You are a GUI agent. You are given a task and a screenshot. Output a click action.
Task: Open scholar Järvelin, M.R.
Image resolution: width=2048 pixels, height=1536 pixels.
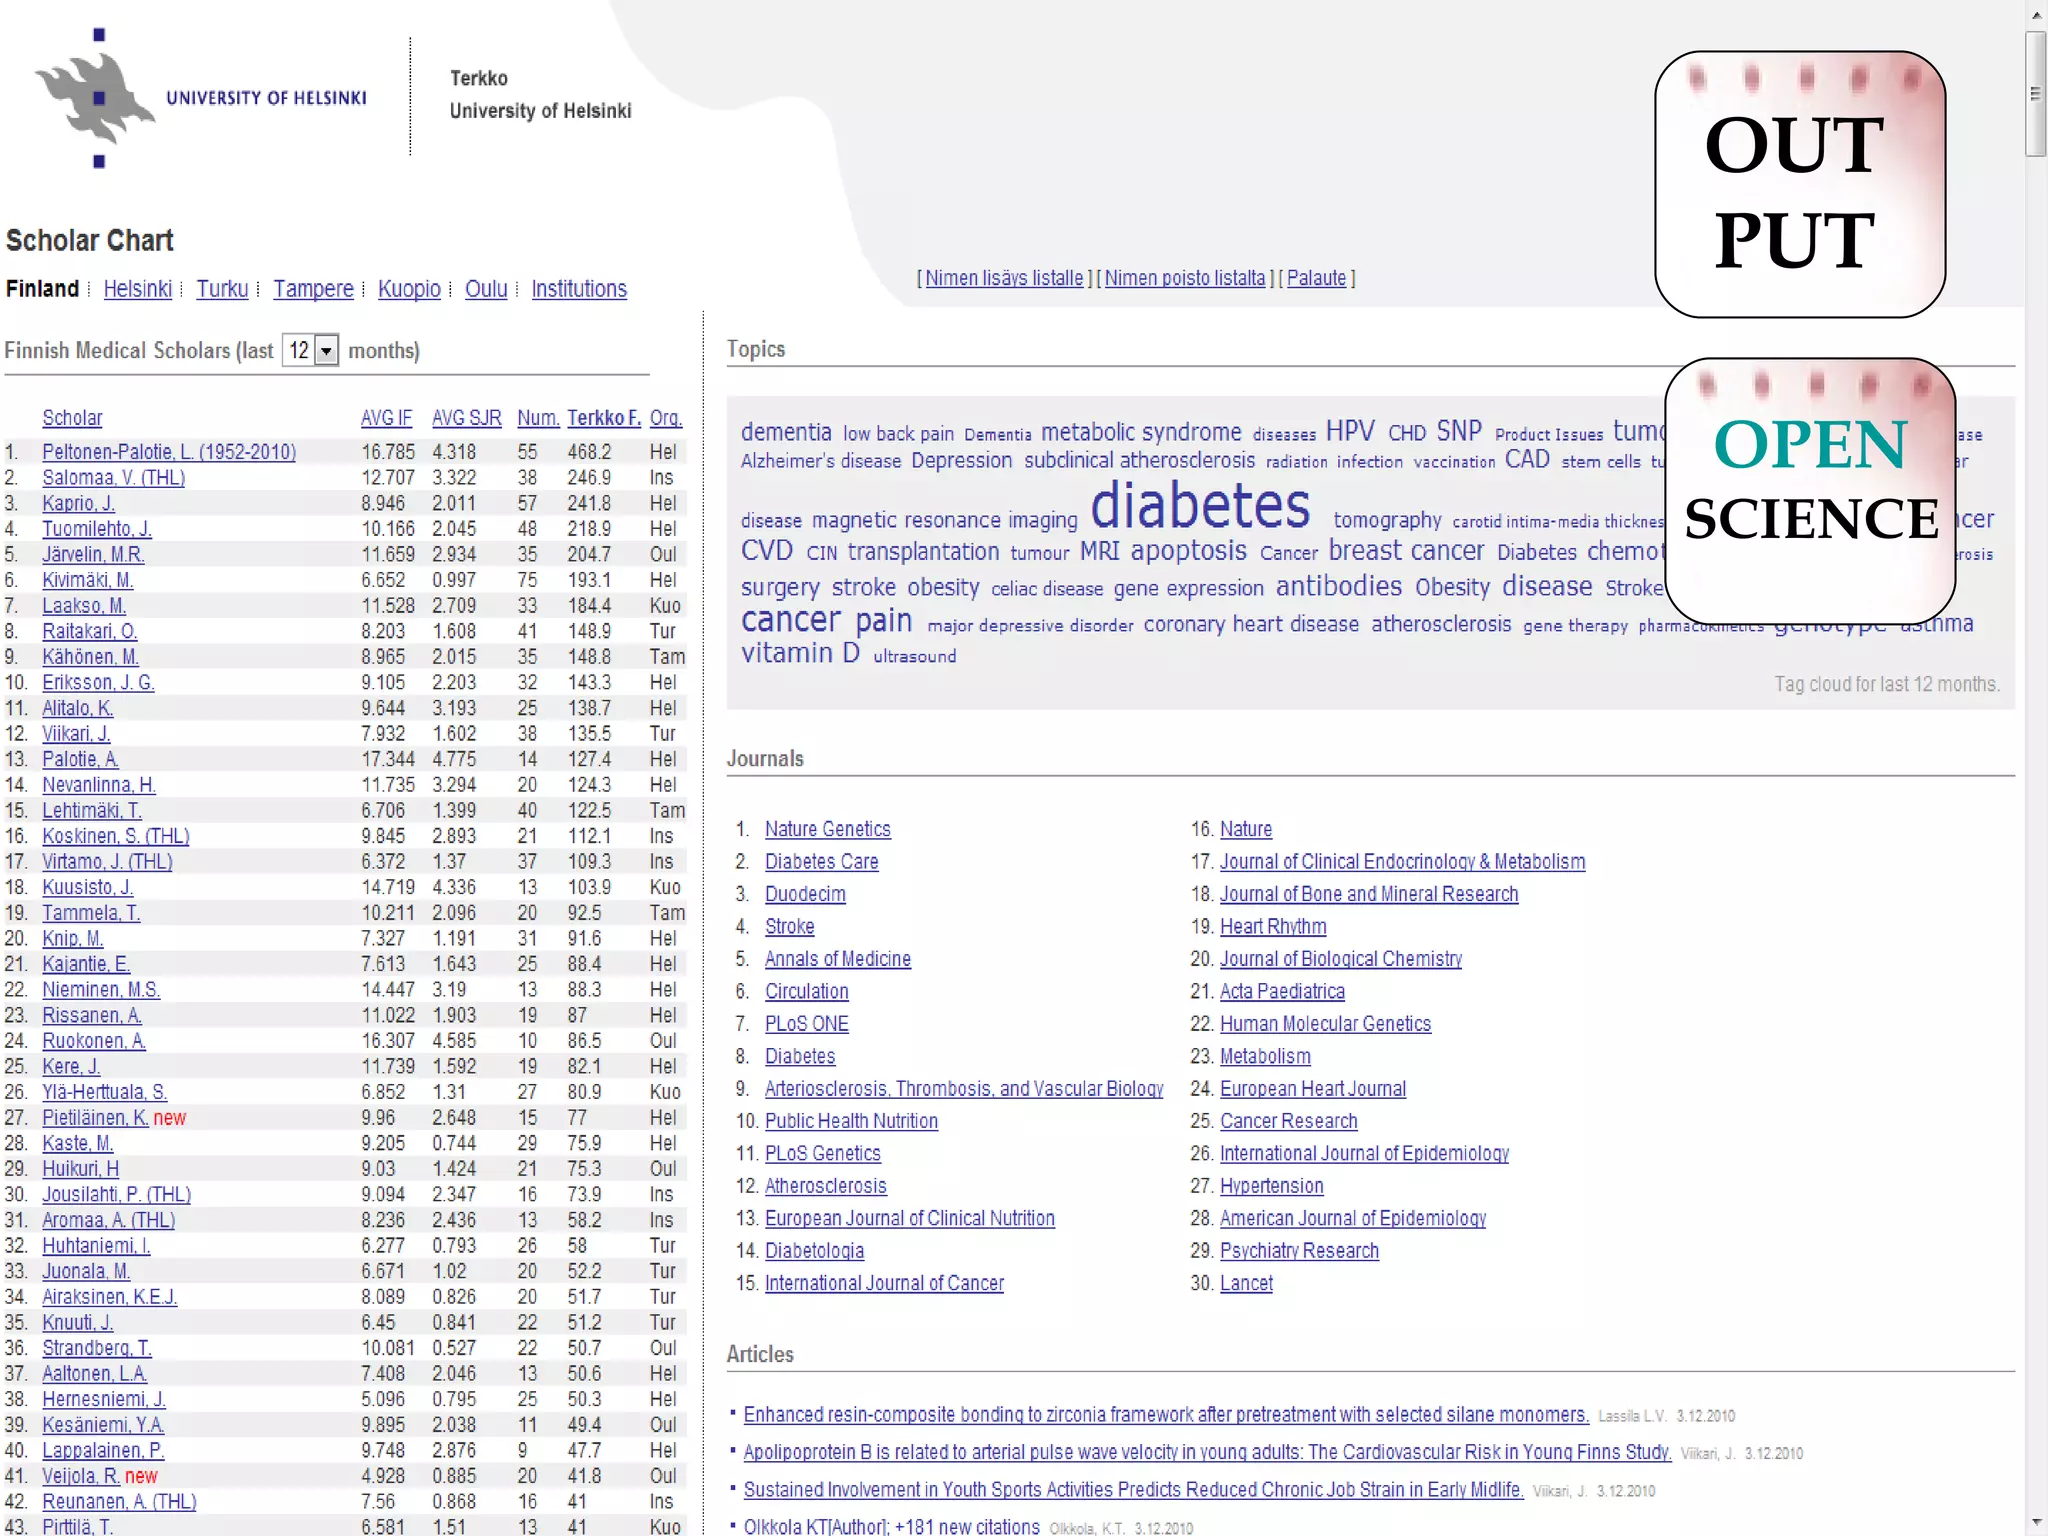(x=93, y=554)
